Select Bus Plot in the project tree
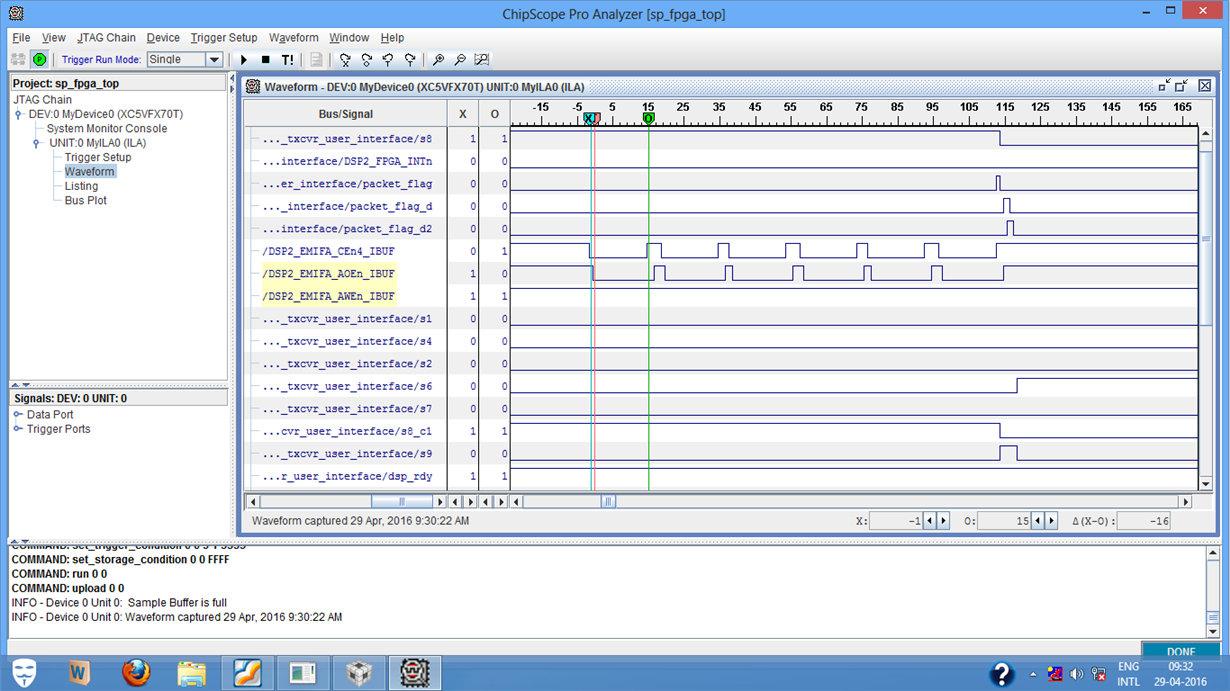 [x=86, y=201]
